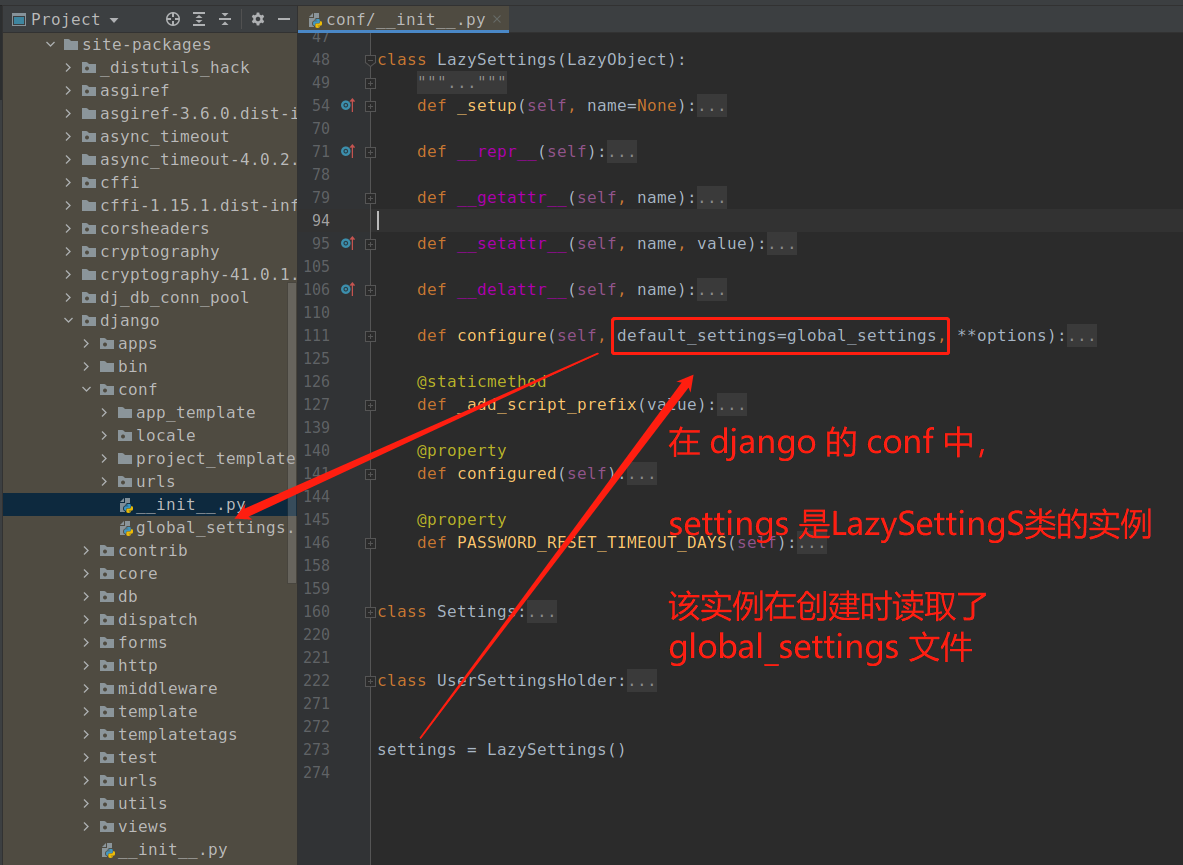1183x865 pixels.
Task: Hide the Project panel with minus icon
Action: [284, 19]
